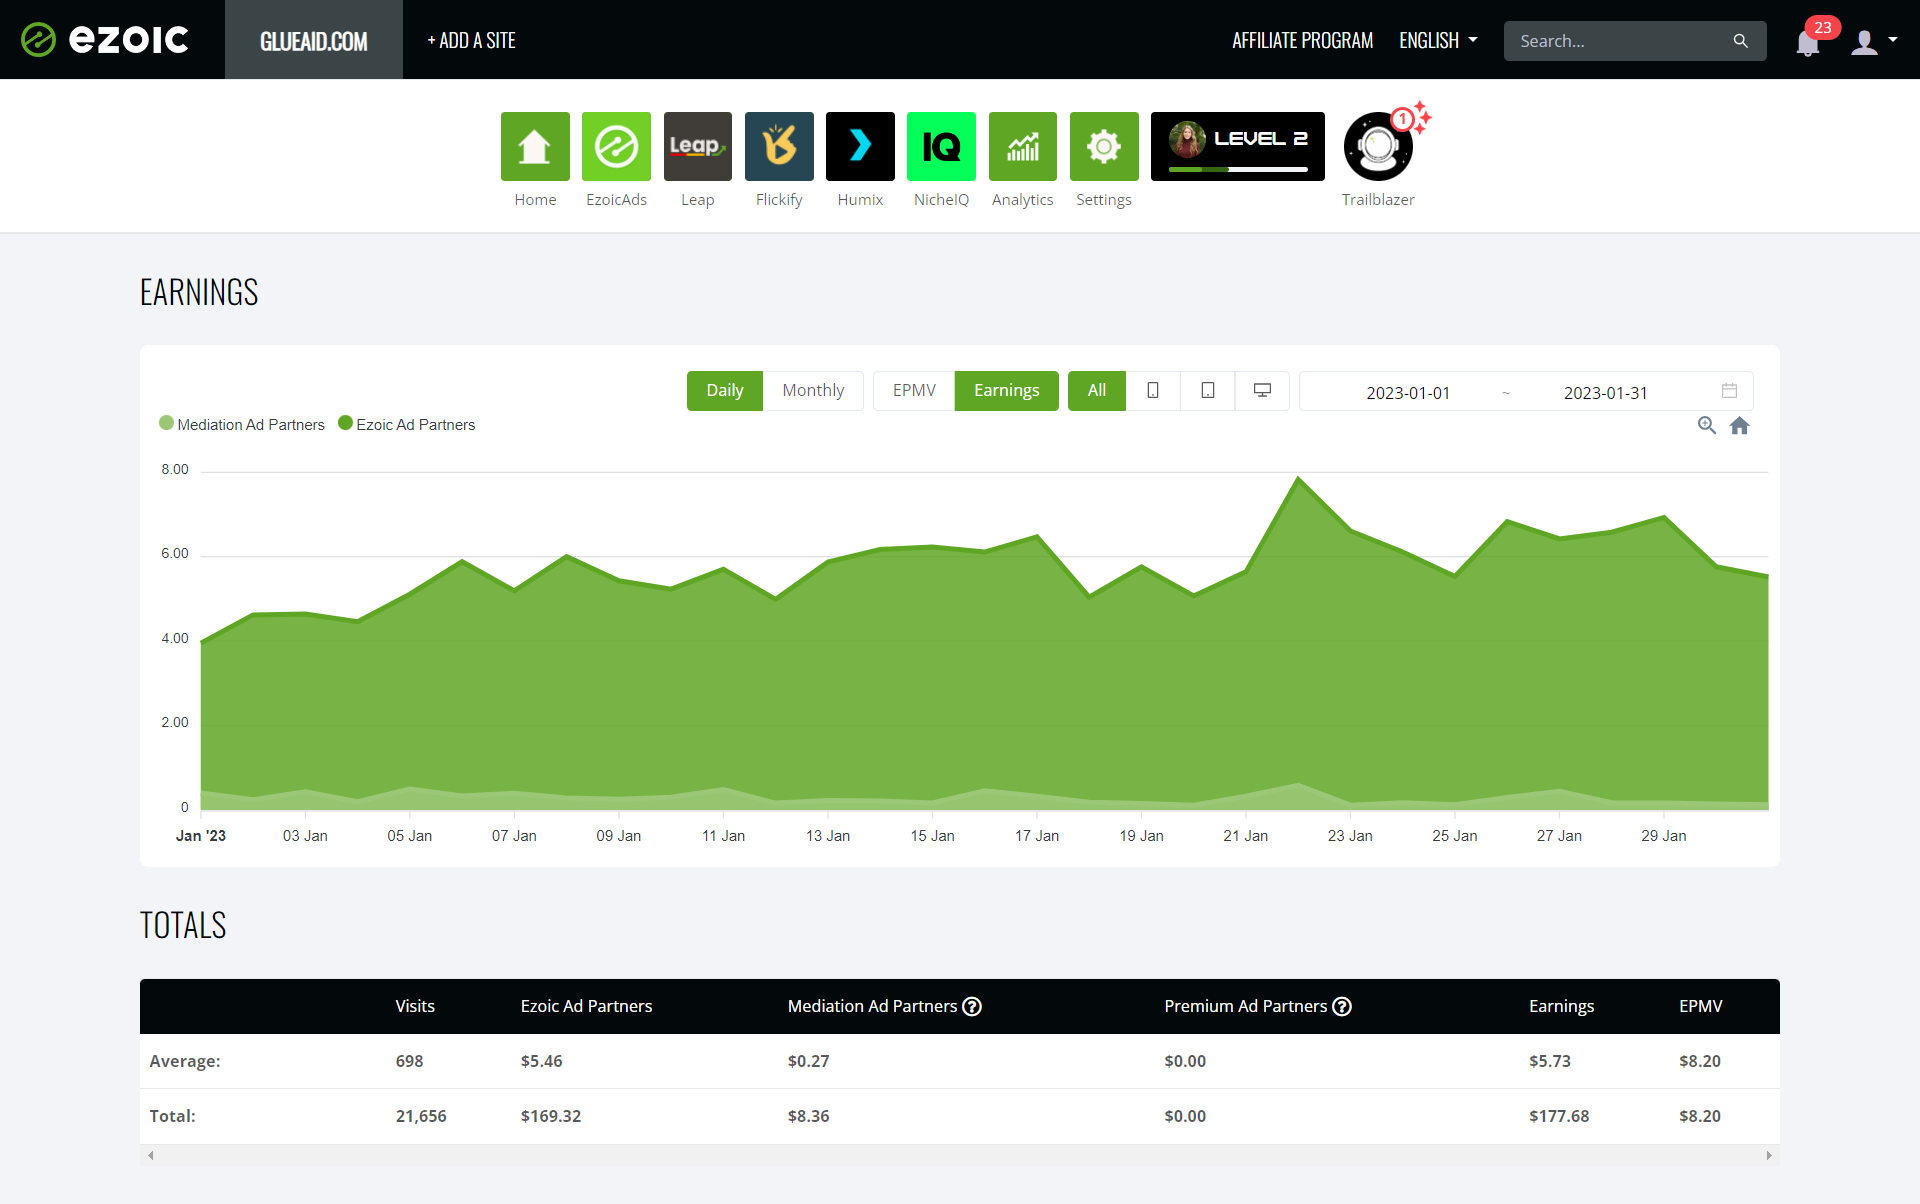The image size is (1920, 1204).
Task: Select average visits value 698
Action: (409, 1061)
